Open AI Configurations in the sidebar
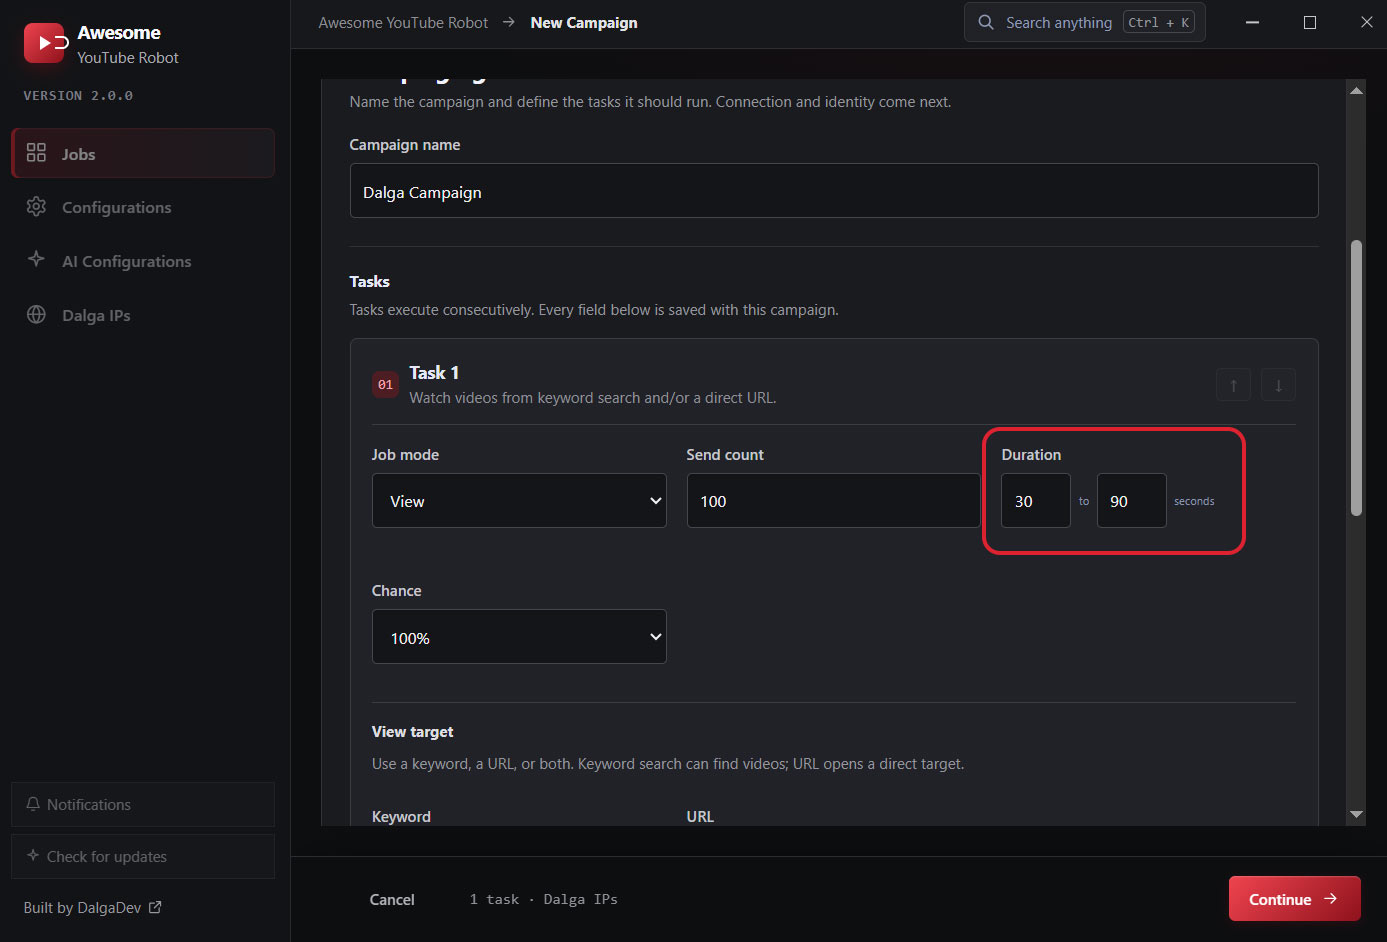 143,261
